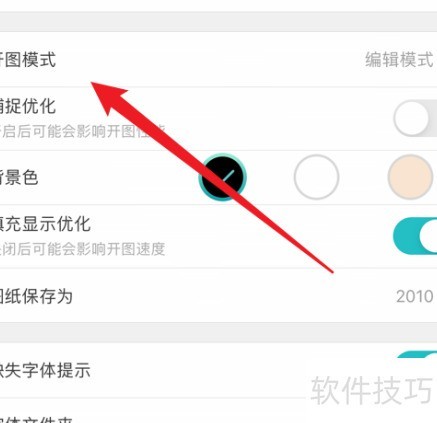Tap the 缺失字体提示 label text
This screenshot has width=437, height=423.
click(x=45, y=370)
